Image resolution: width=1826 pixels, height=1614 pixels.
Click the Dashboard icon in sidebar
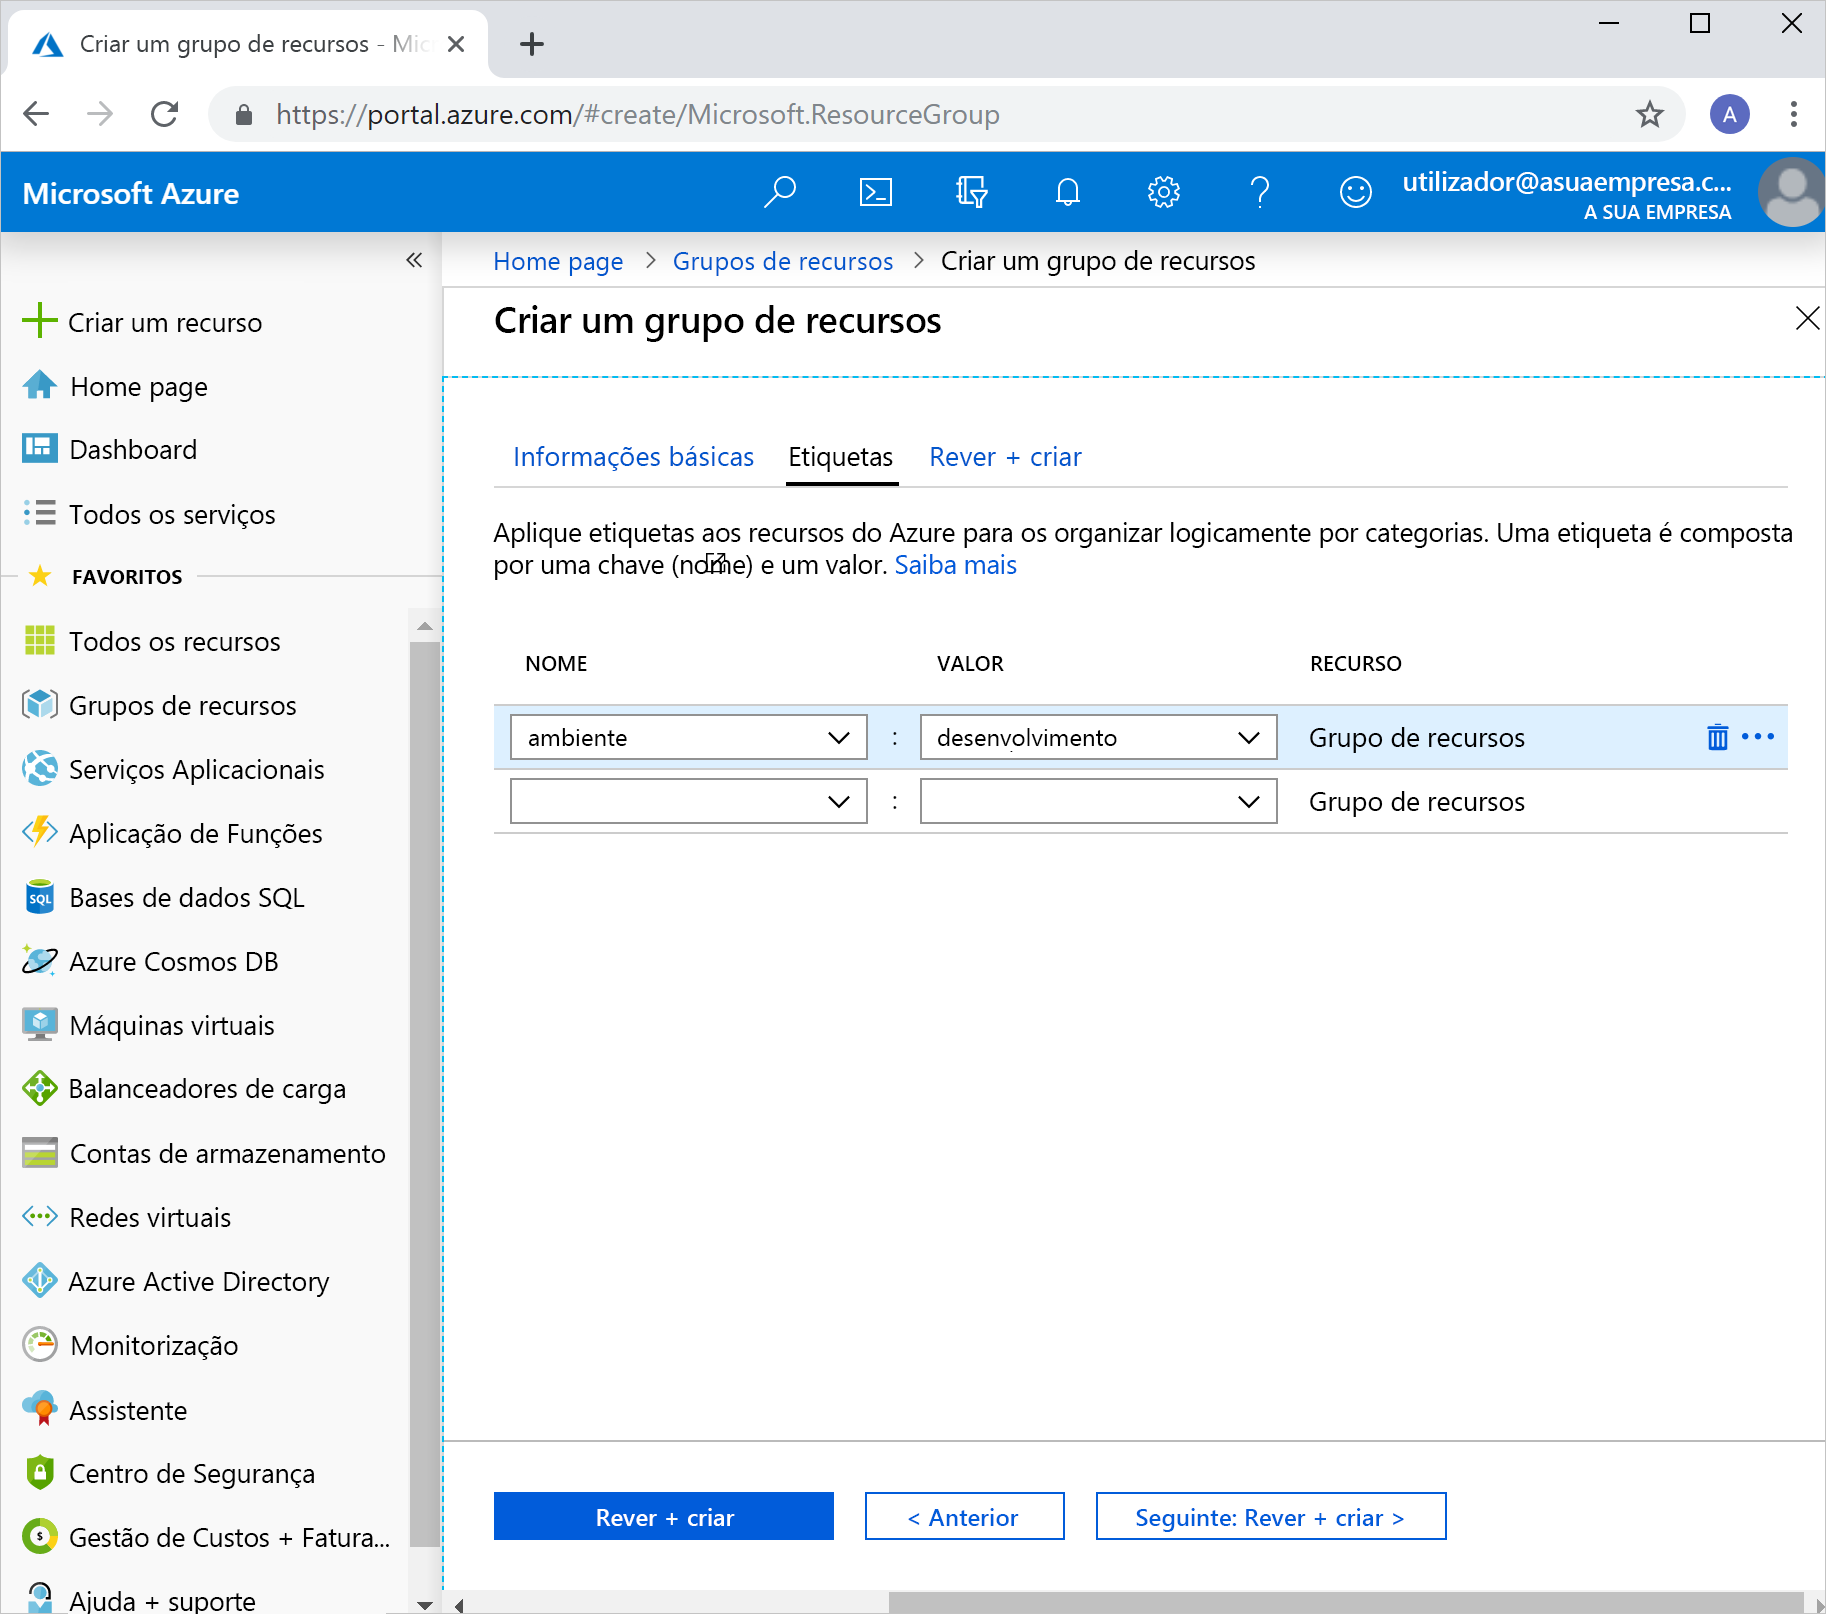click(40, 449)
